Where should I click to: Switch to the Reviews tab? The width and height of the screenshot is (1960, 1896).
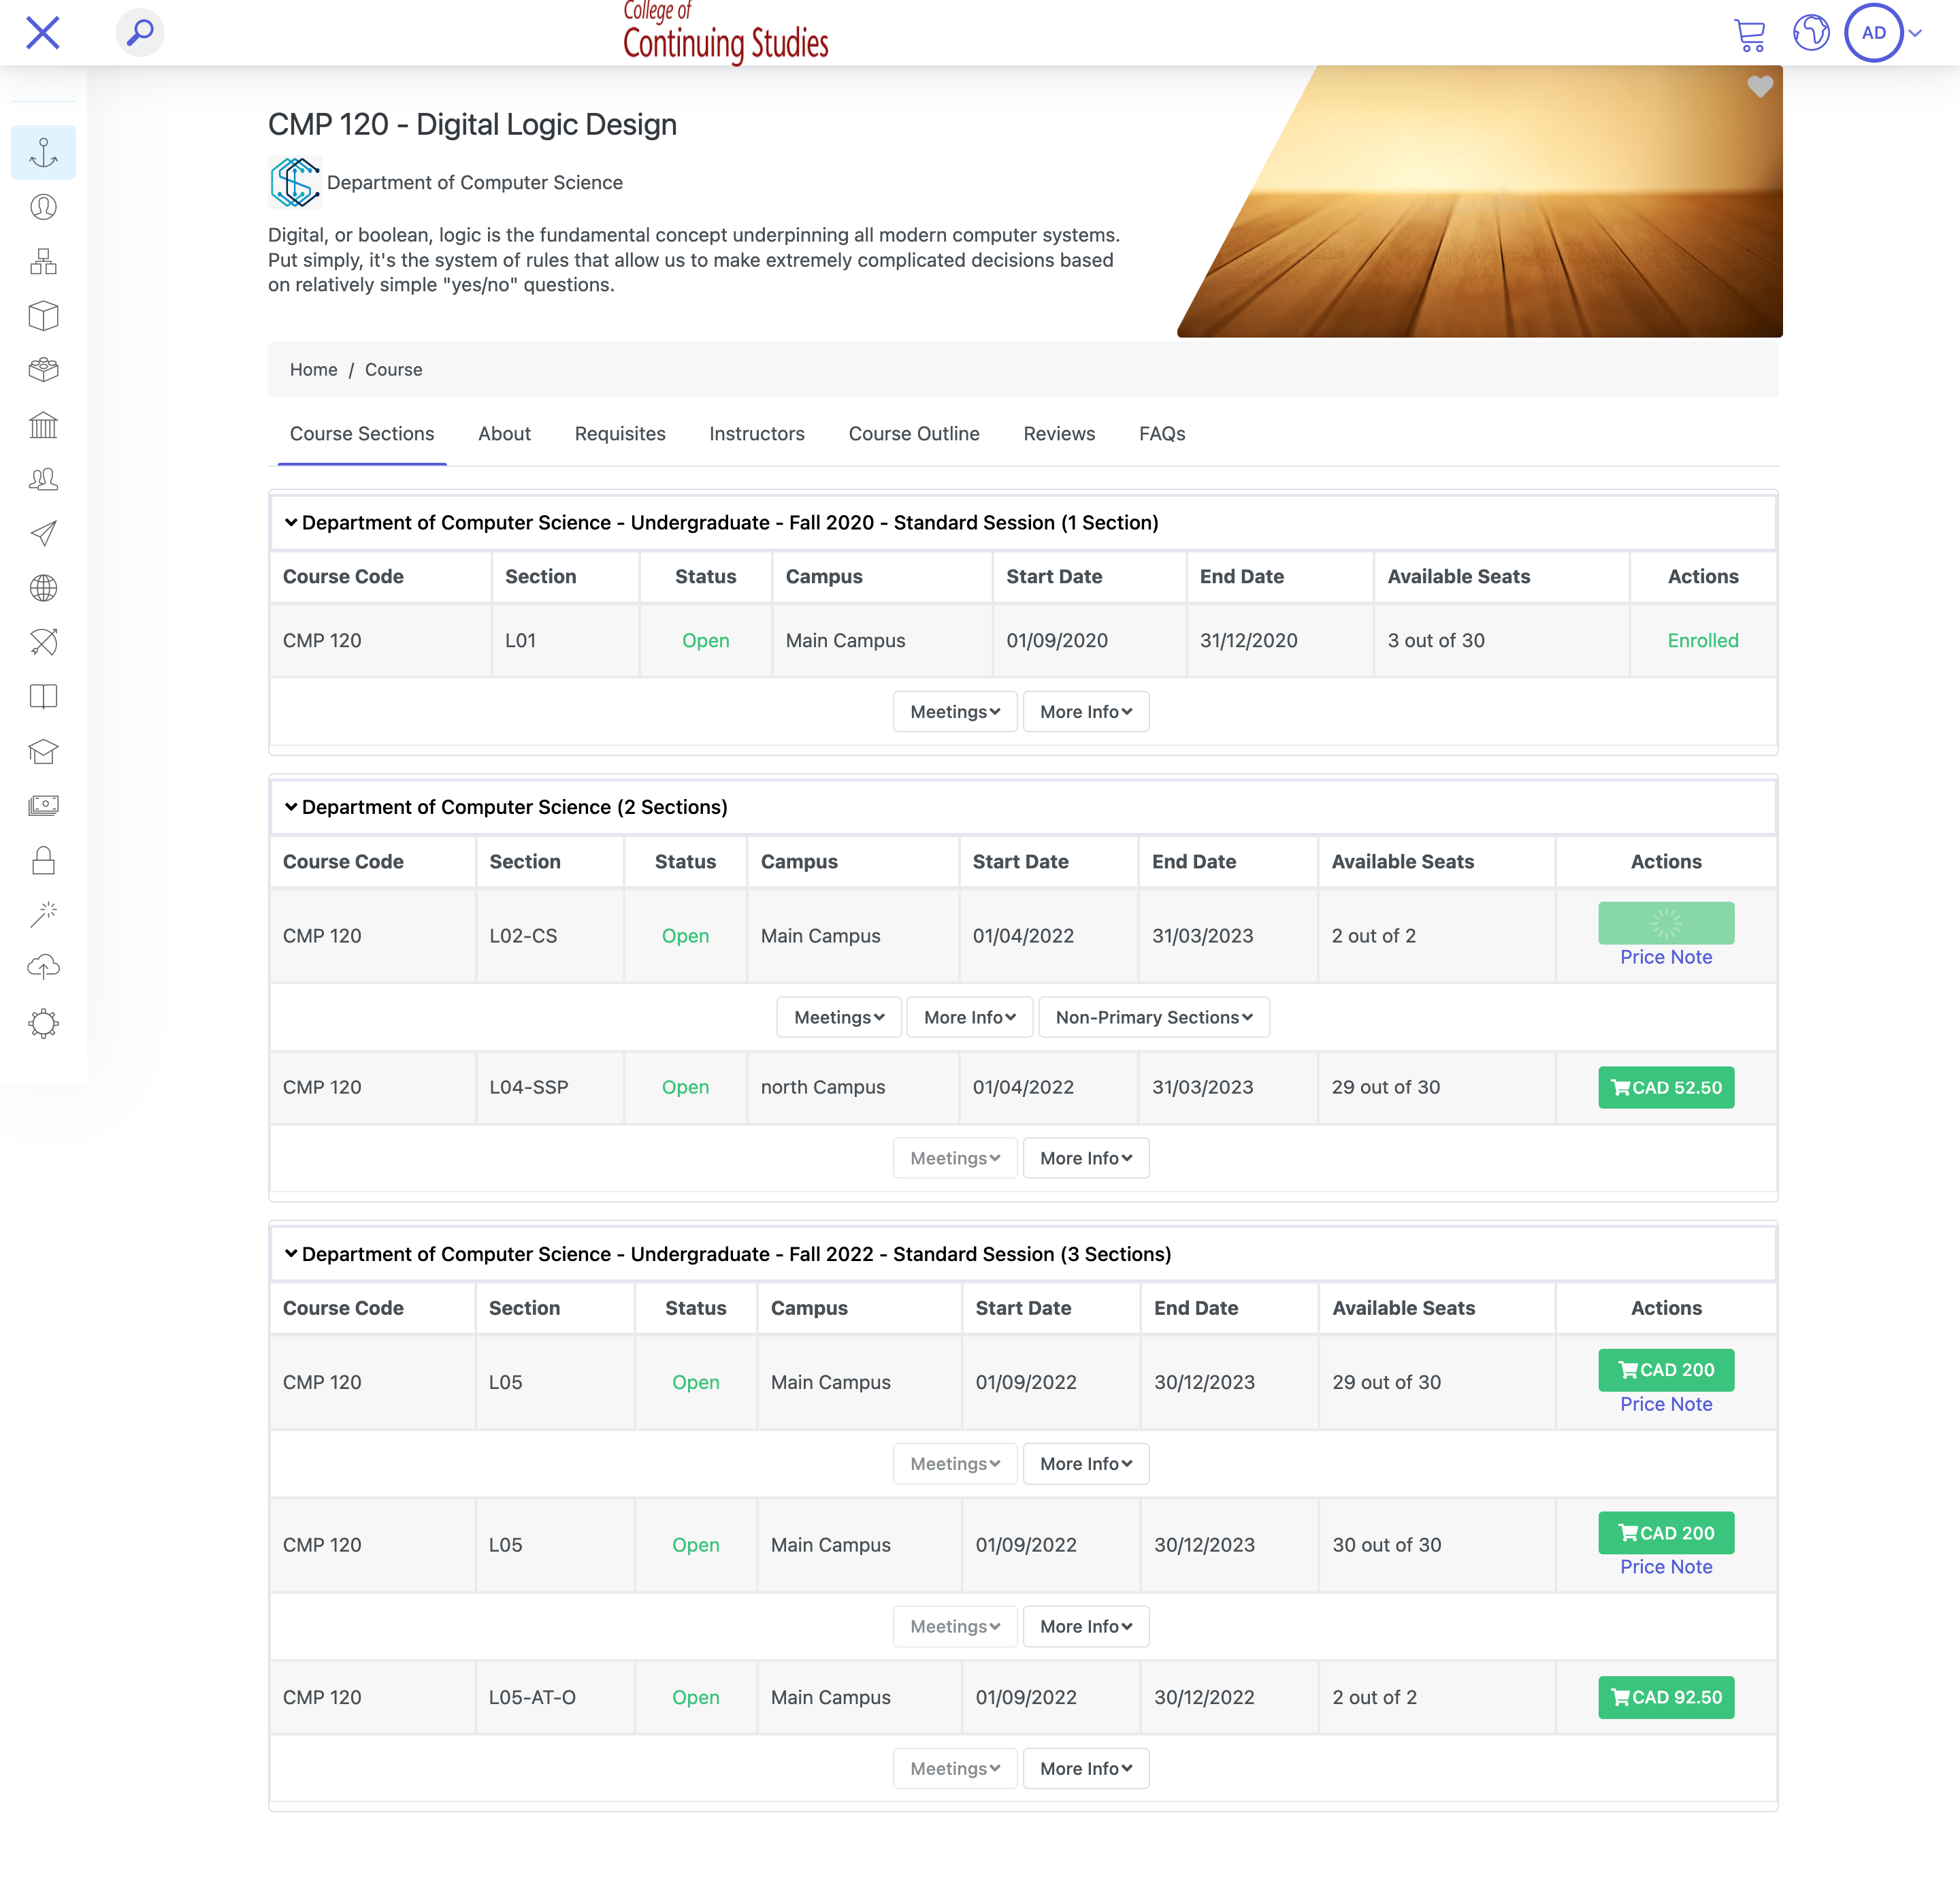point(1059,434)
